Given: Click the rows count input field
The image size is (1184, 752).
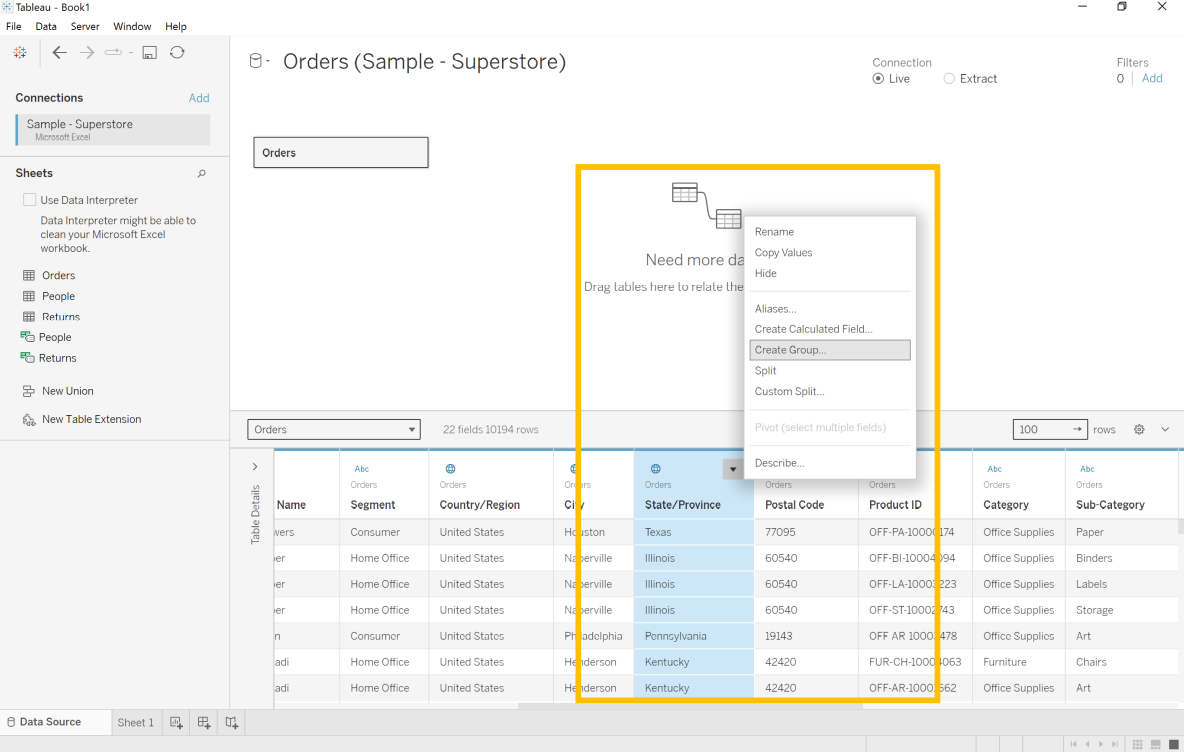Looking at the screenshot, I should [1041, 430].
